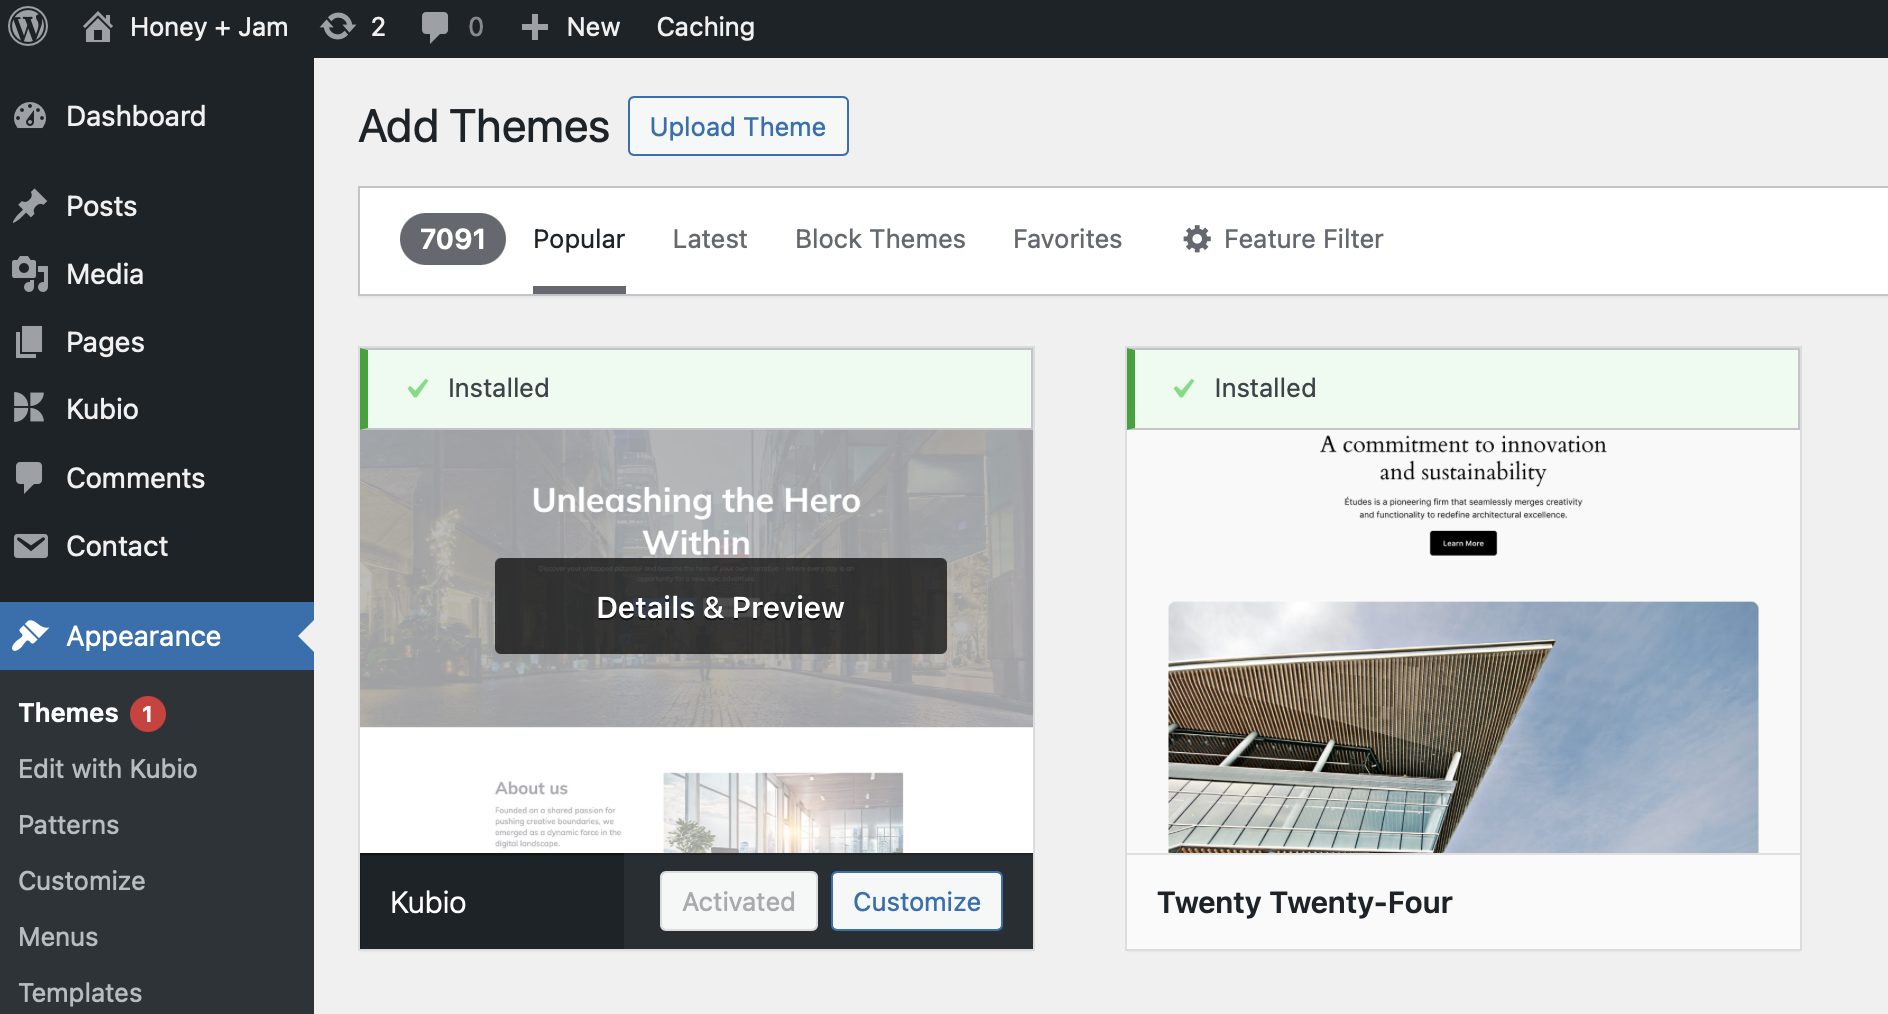Click Details & Preview on Kubio theme

pos(720,607)
